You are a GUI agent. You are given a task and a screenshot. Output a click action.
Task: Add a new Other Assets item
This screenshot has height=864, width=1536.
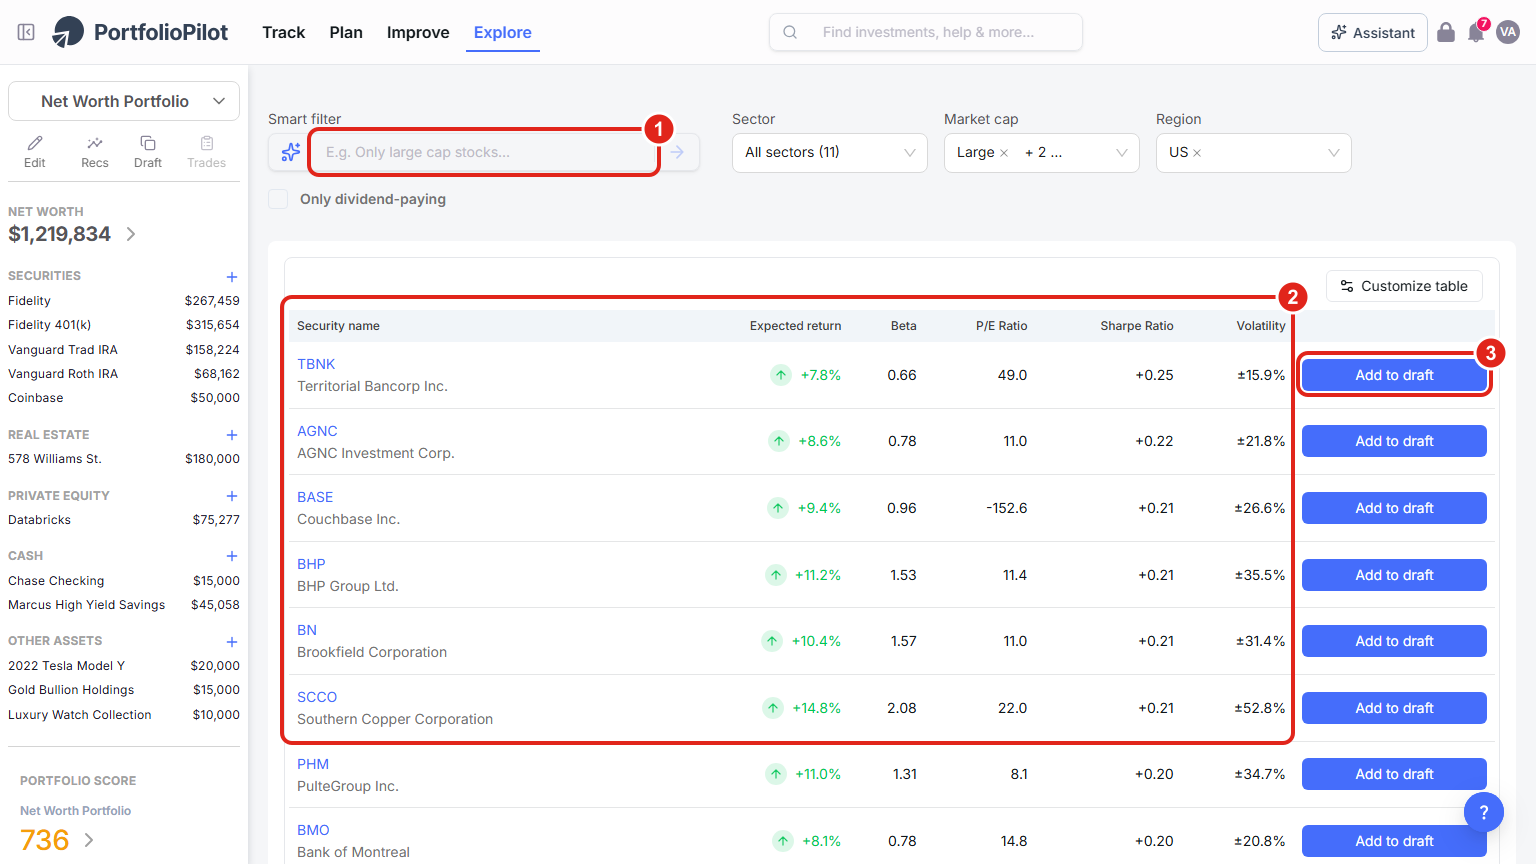(232, 642)
